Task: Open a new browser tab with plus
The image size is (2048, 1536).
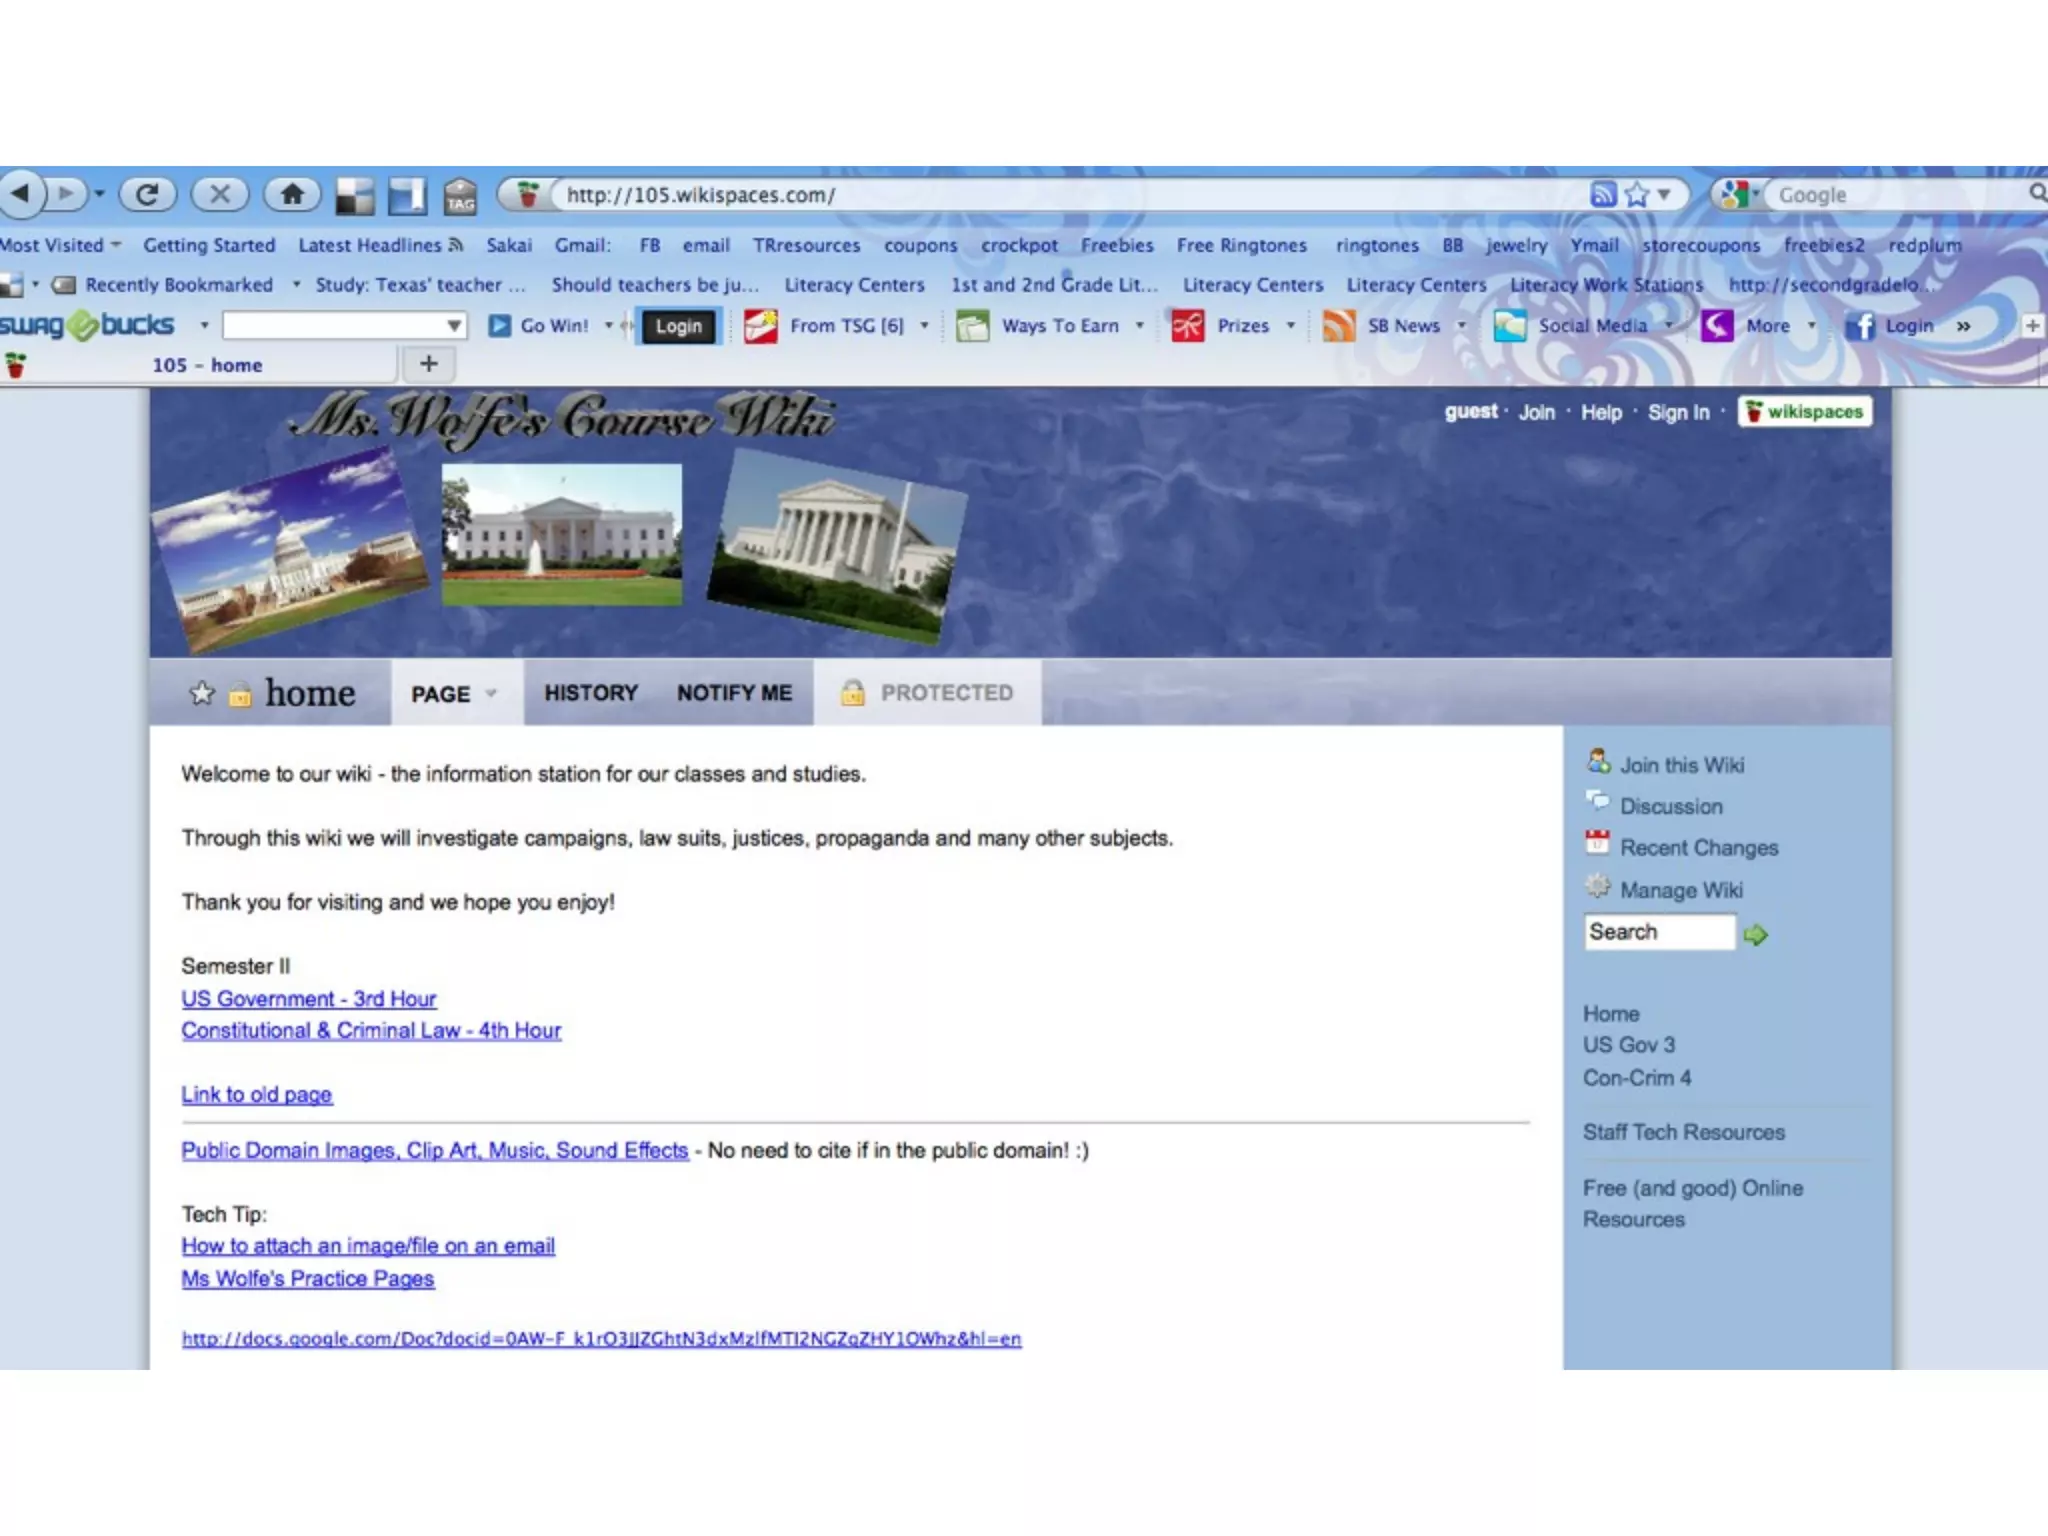Action: (429, 364)
